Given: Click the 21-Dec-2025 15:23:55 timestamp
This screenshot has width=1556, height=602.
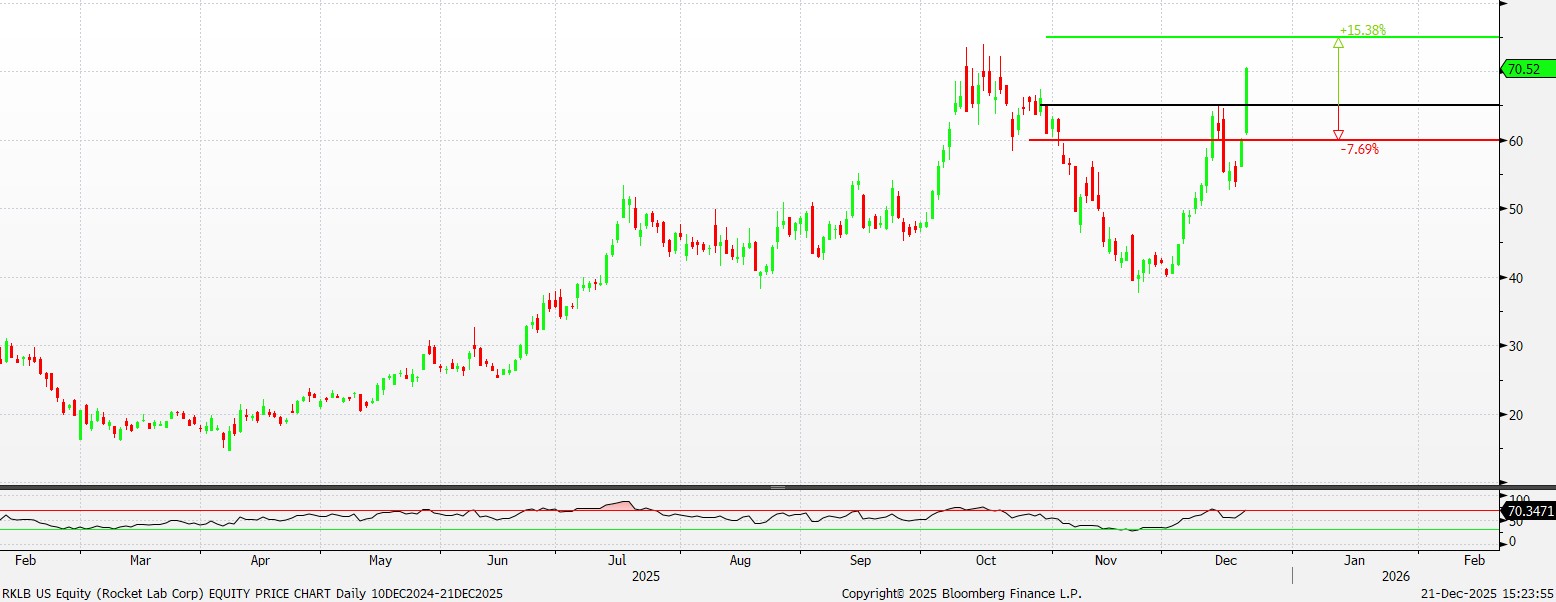Looking at the screenshot, I should click(x=1487, y=593).
